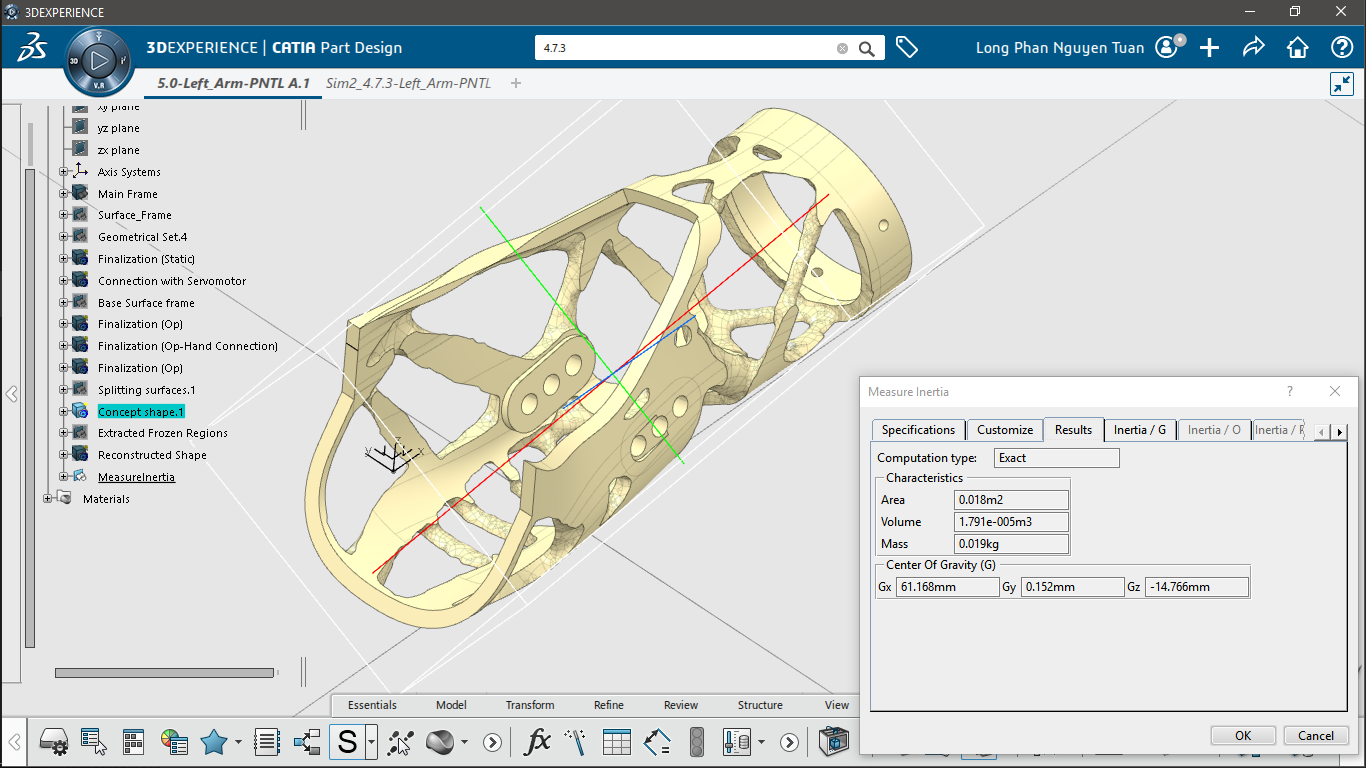Image resolution: width=1366 pixels, height=768 pixels.
Task: Click the tree structure branch icon
Action: pos(307,742)
